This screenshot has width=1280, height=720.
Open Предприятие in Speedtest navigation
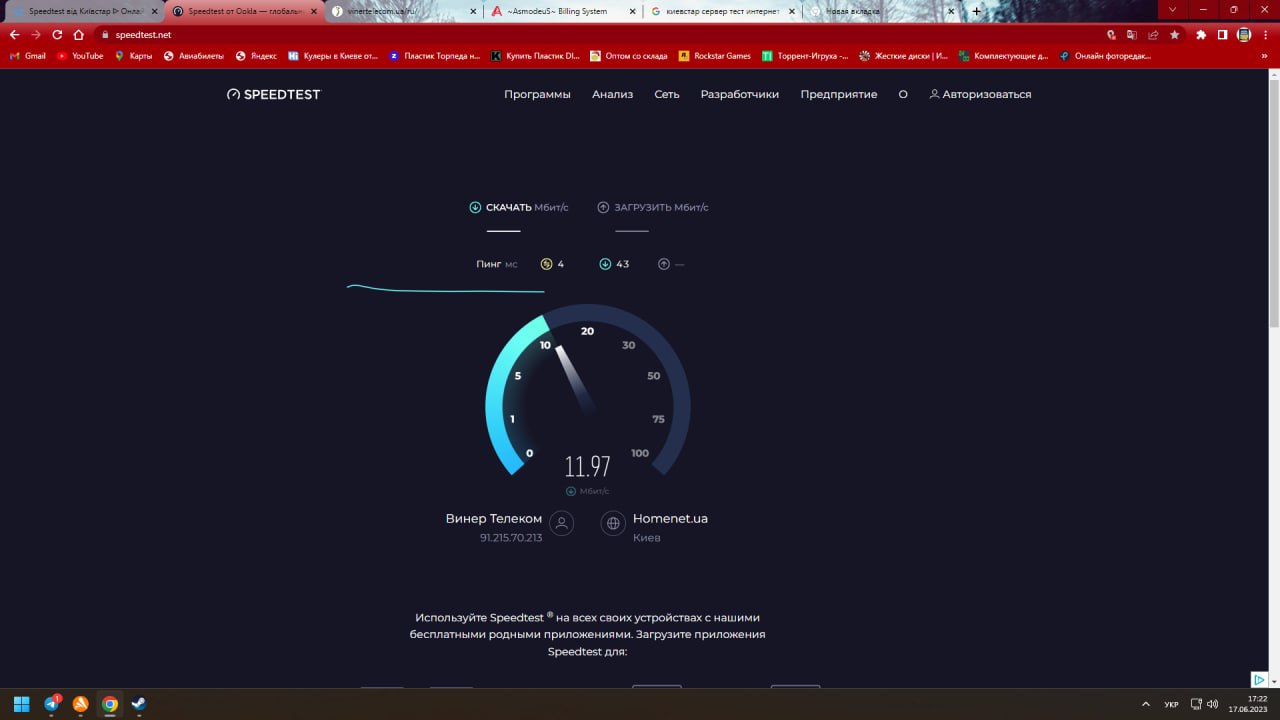(x=839, y=94)
